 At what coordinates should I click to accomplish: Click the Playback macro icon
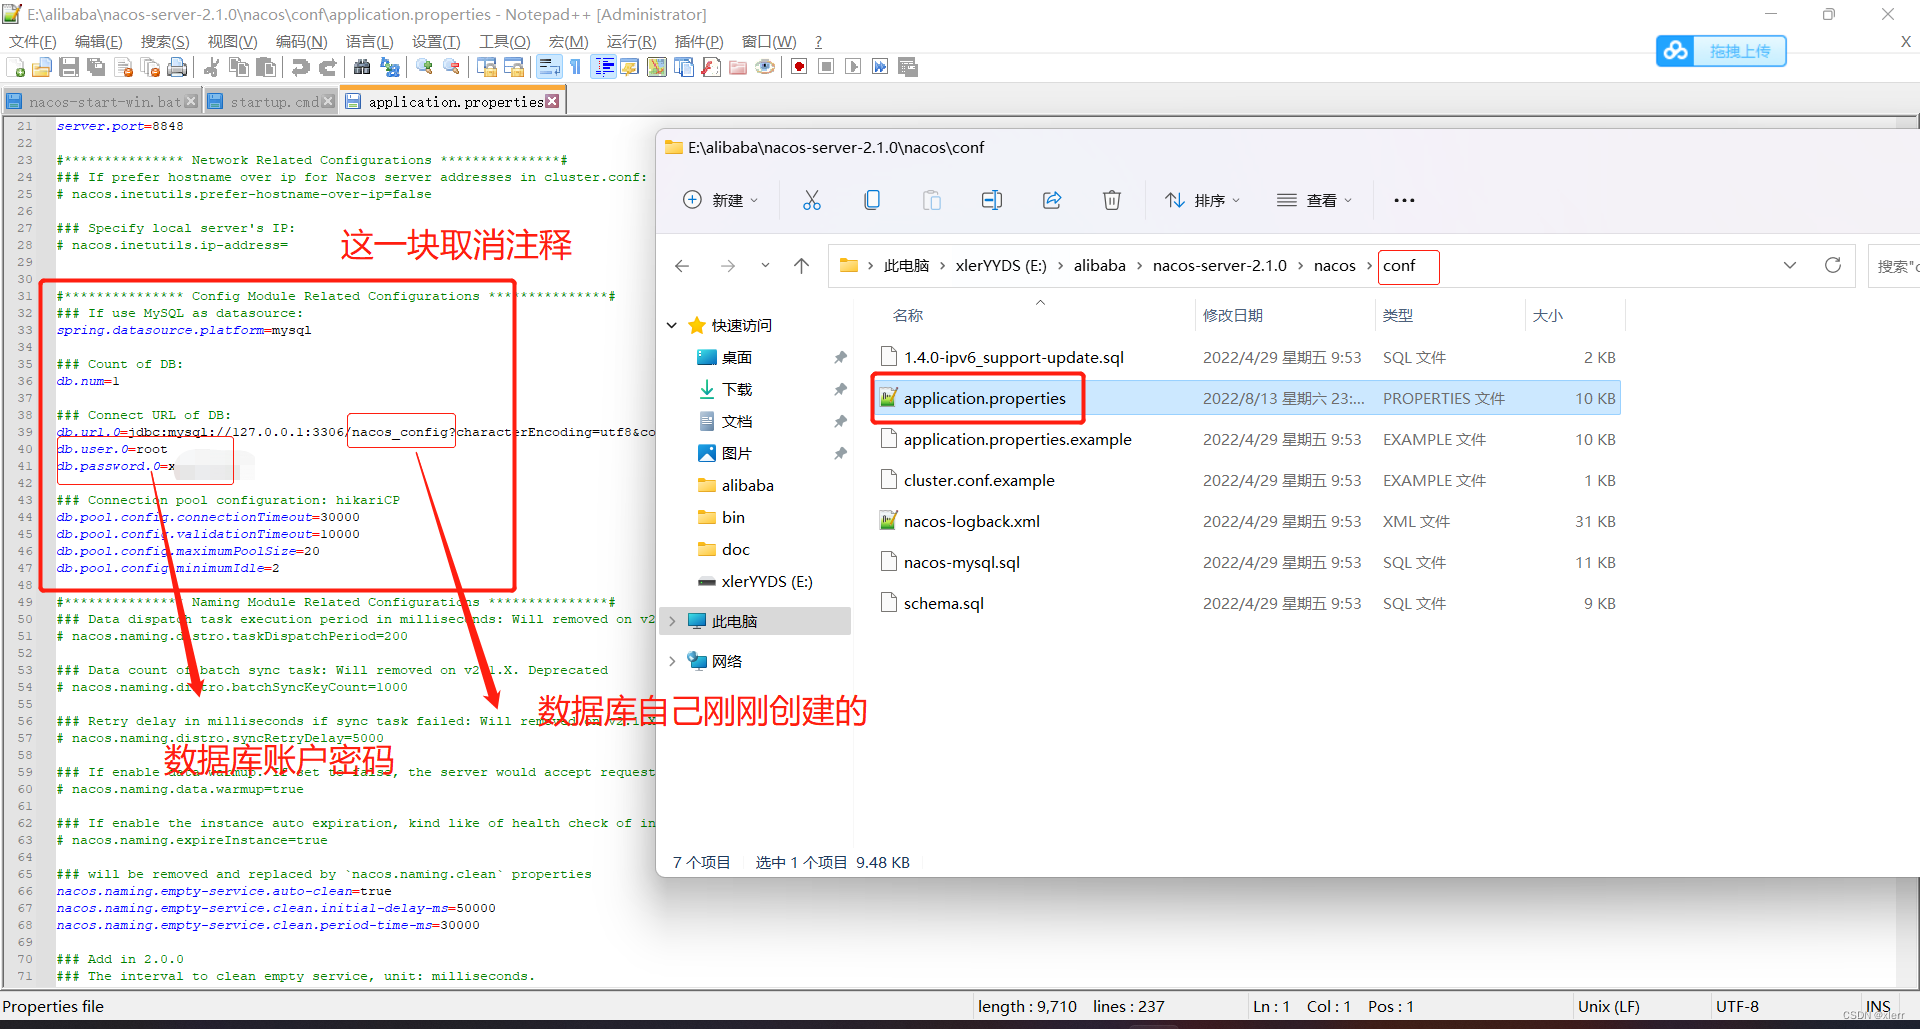click(x=853, y=67)
